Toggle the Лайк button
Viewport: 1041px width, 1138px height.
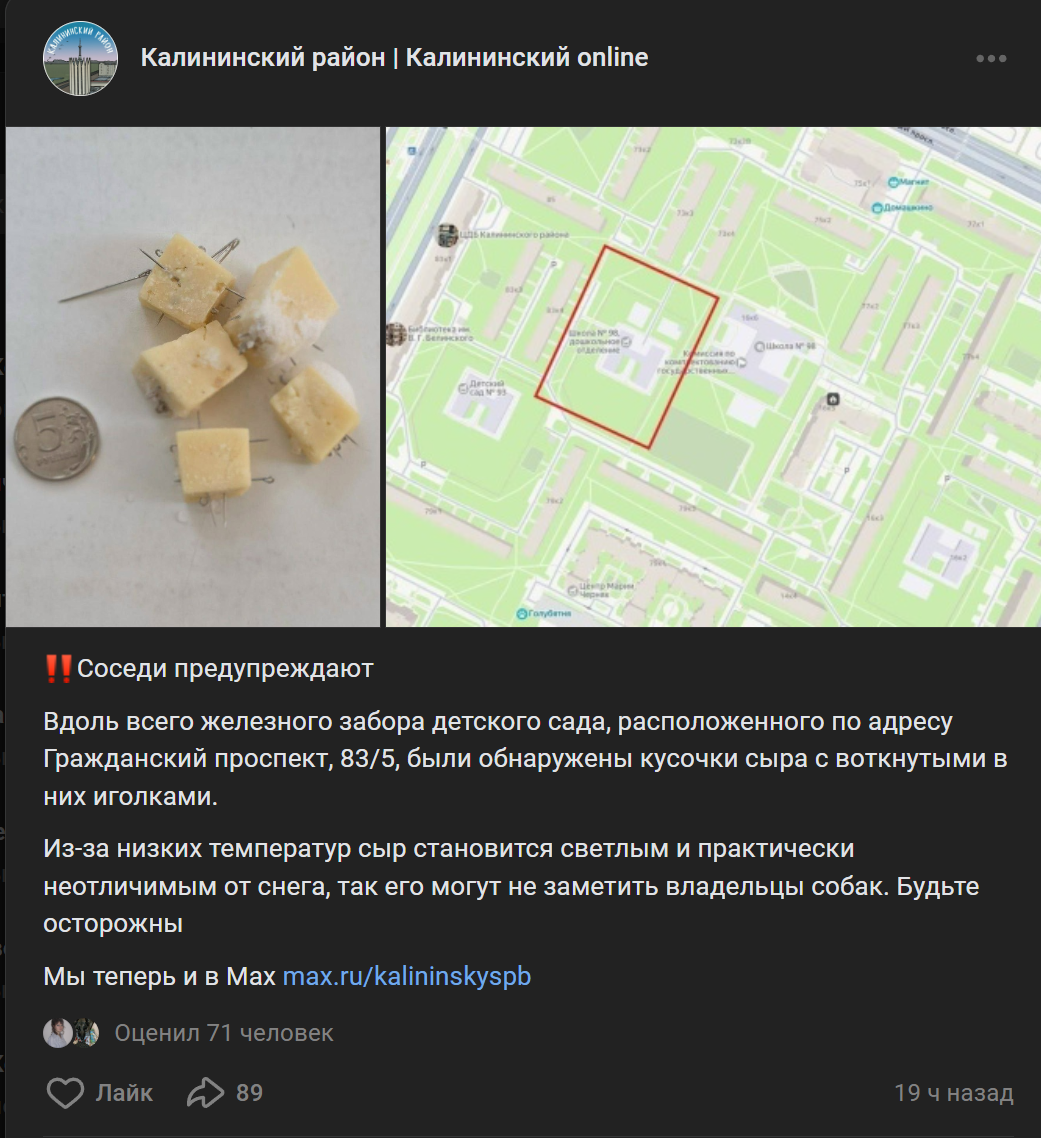[x=100, y=1092]
